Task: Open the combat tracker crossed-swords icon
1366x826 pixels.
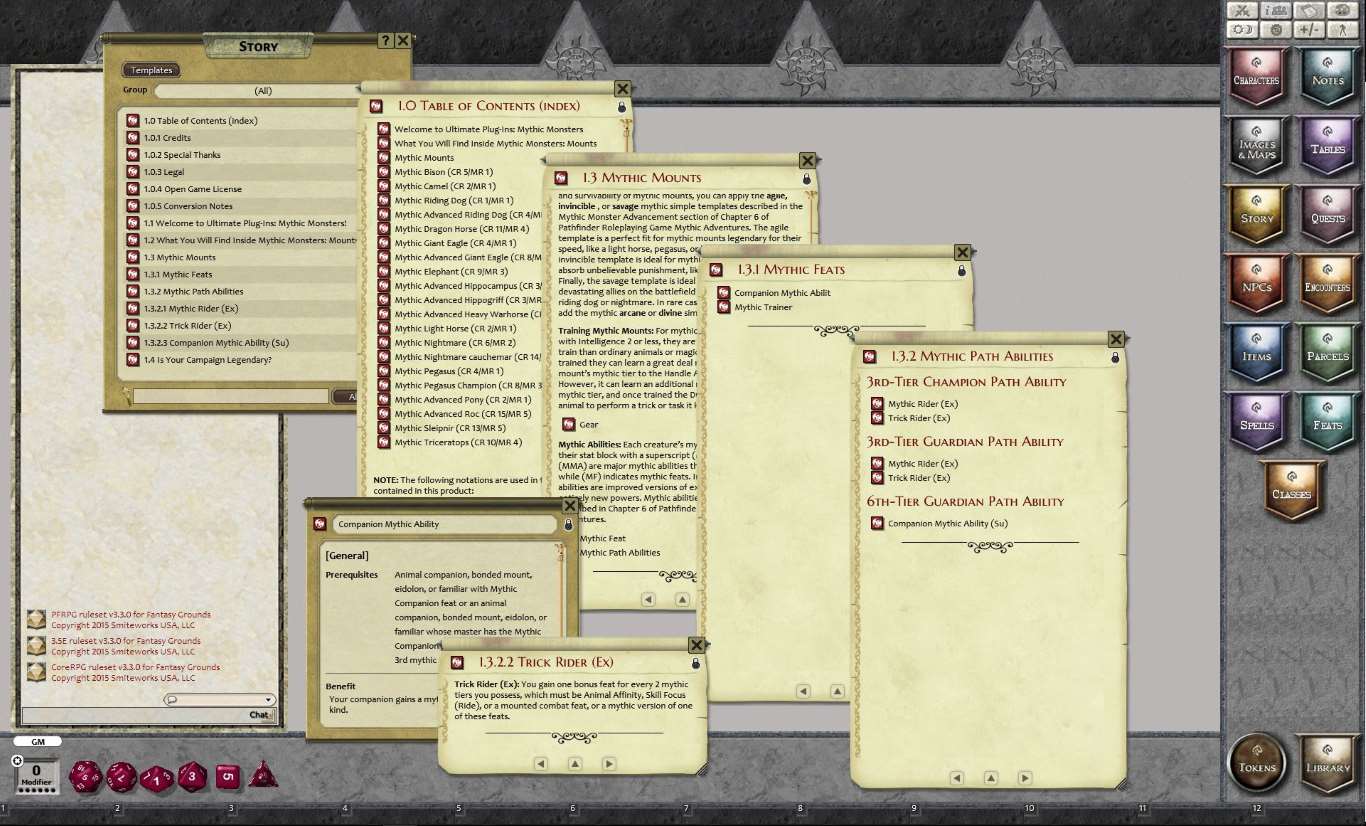Action: (x=1243, y=10)
